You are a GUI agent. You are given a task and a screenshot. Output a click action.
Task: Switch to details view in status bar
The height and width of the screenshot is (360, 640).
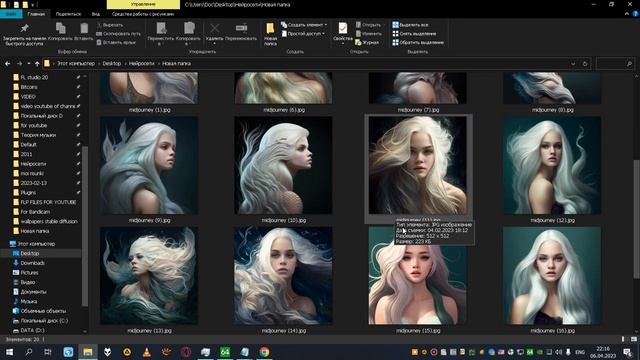[623, 339]
